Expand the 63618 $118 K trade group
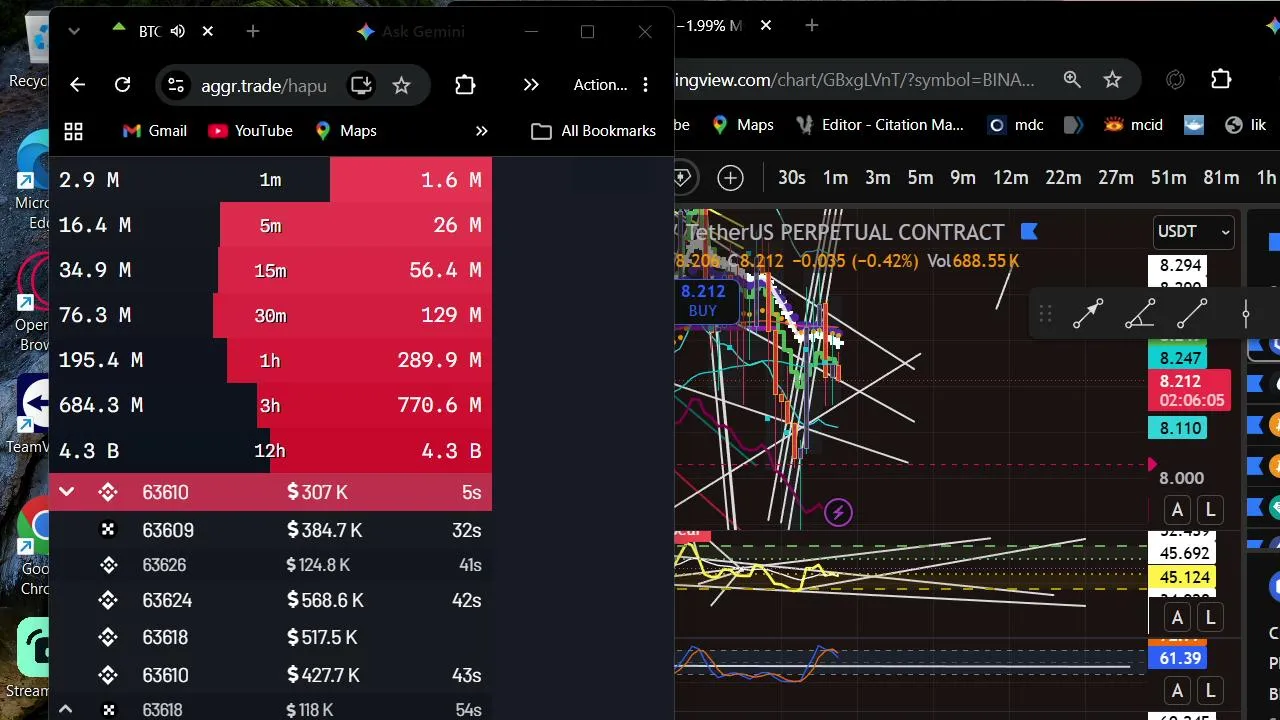Viewport: 1280px width, 720px height. pyautogui.click(x=66, y=709)
